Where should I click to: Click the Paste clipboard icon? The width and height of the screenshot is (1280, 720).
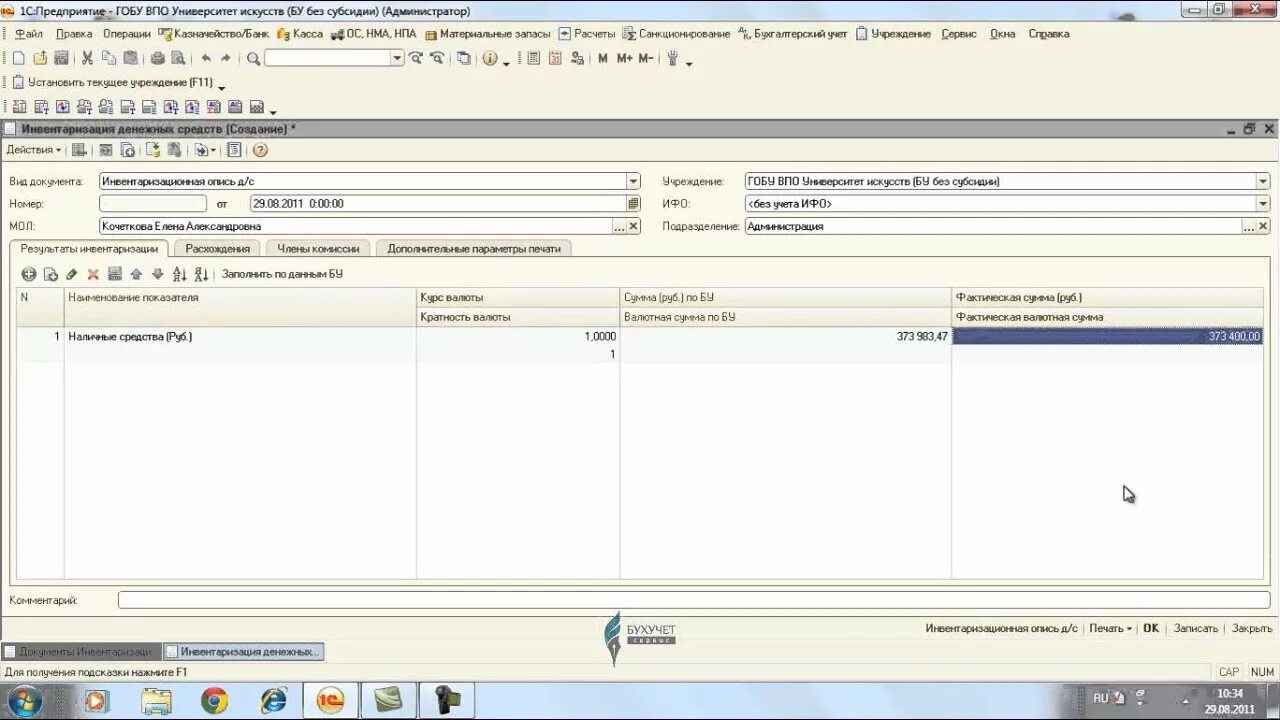131,59
